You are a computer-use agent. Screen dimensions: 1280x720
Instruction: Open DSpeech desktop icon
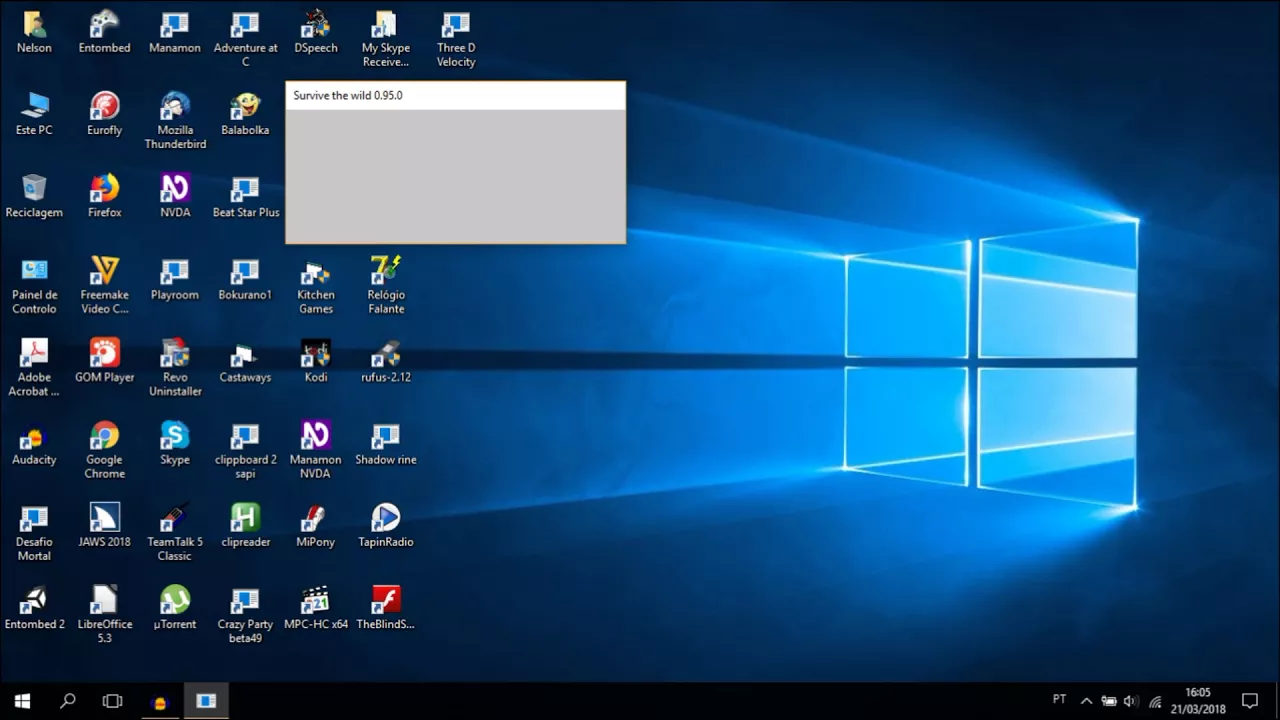click(x=316, y=31)
